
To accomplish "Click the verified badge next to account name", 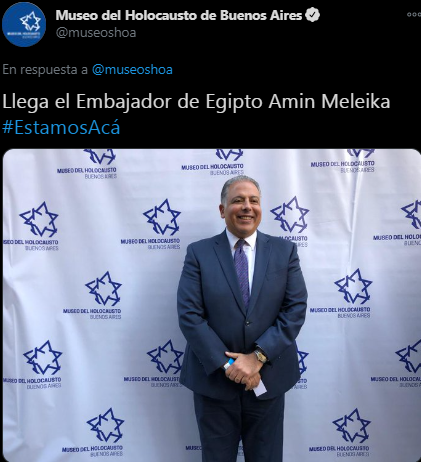I will click(313, 15).
